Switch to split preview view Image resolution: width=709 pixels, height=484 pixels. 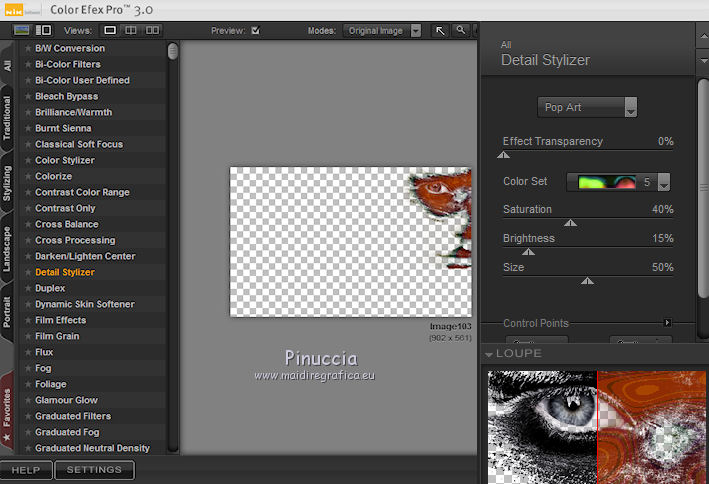pos(131,30)
